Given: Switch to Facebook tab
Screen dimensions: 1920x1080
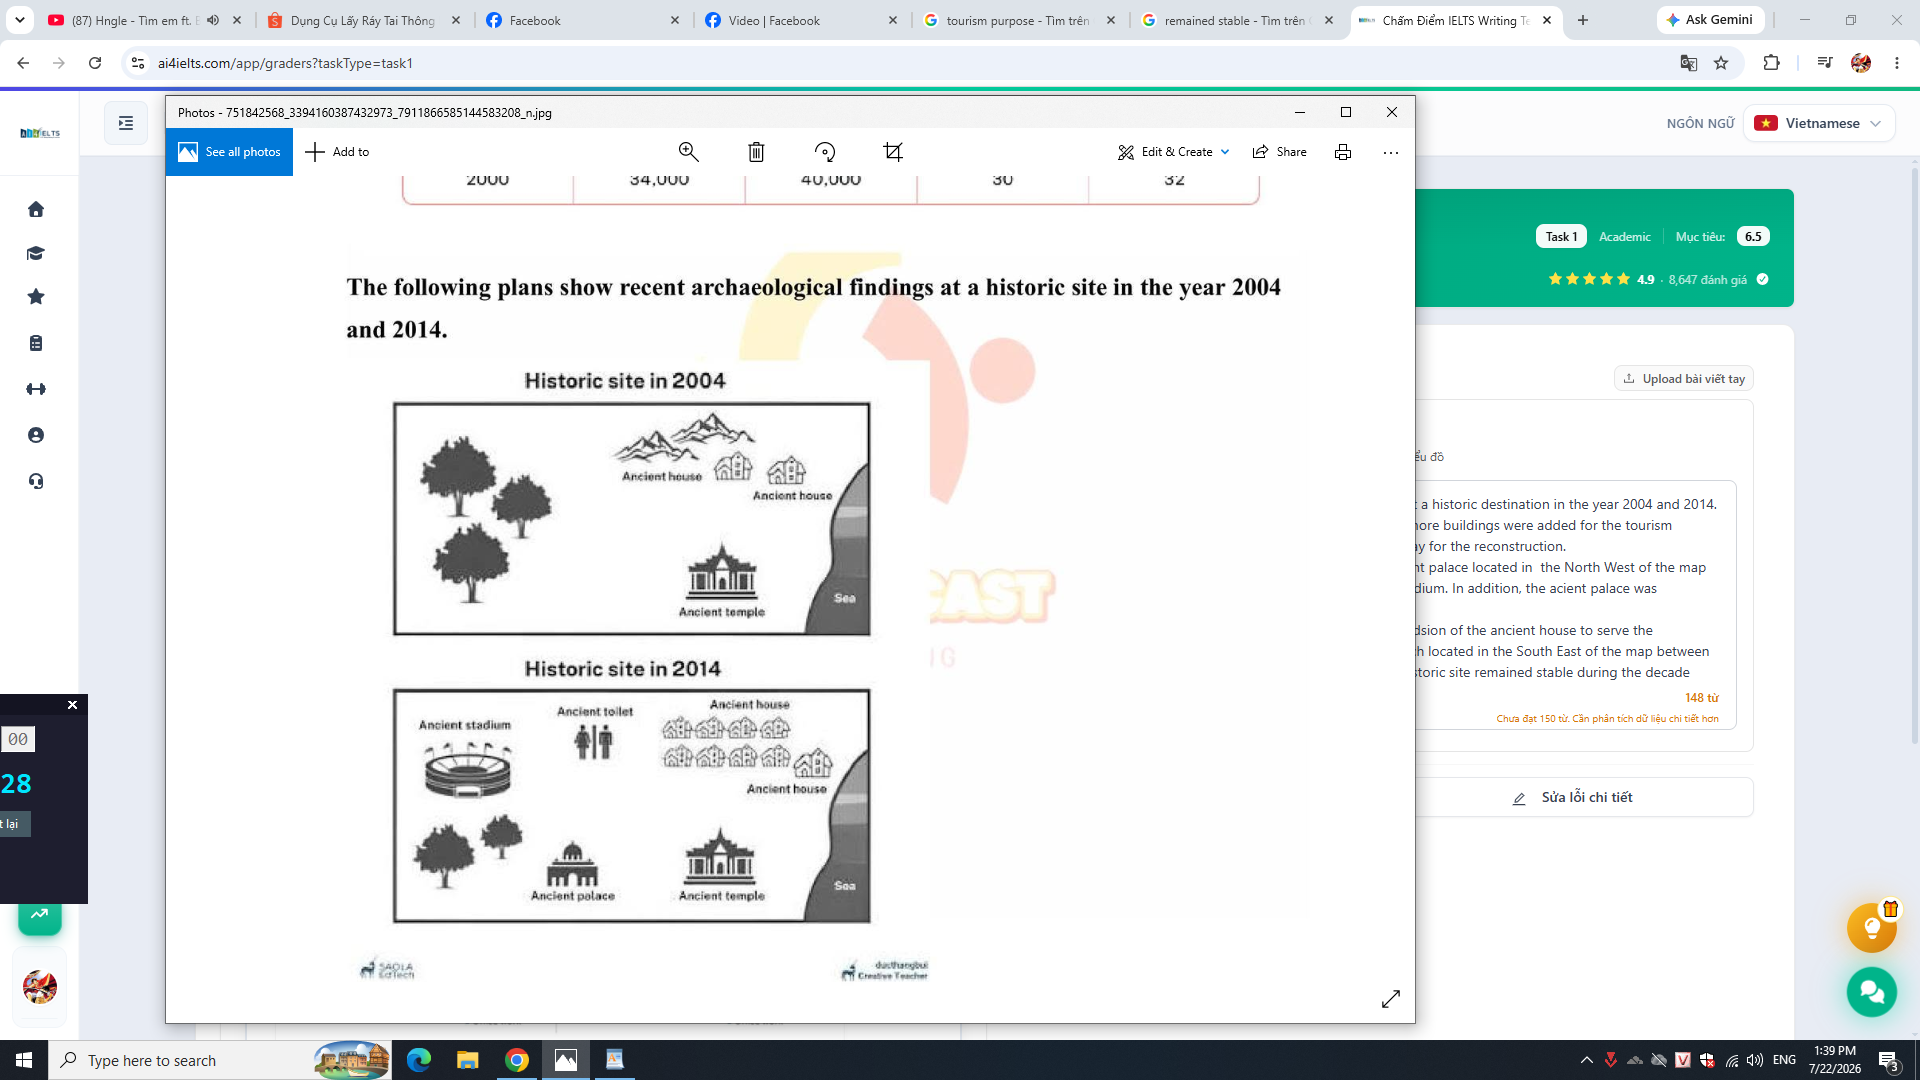Looking at the screenshot, I should [583, 20].
